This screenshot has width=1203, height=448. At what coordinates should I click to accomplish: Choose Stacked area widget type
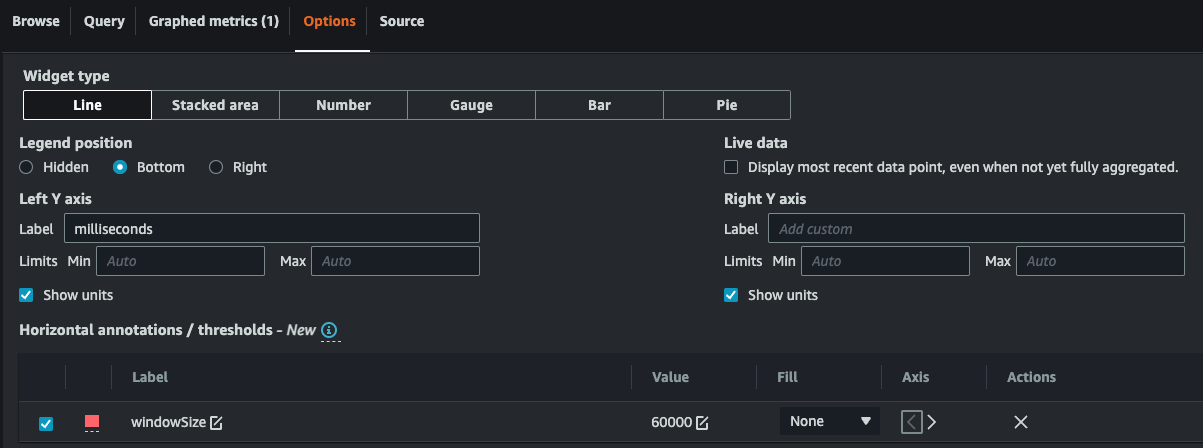[x=215, y=105]
